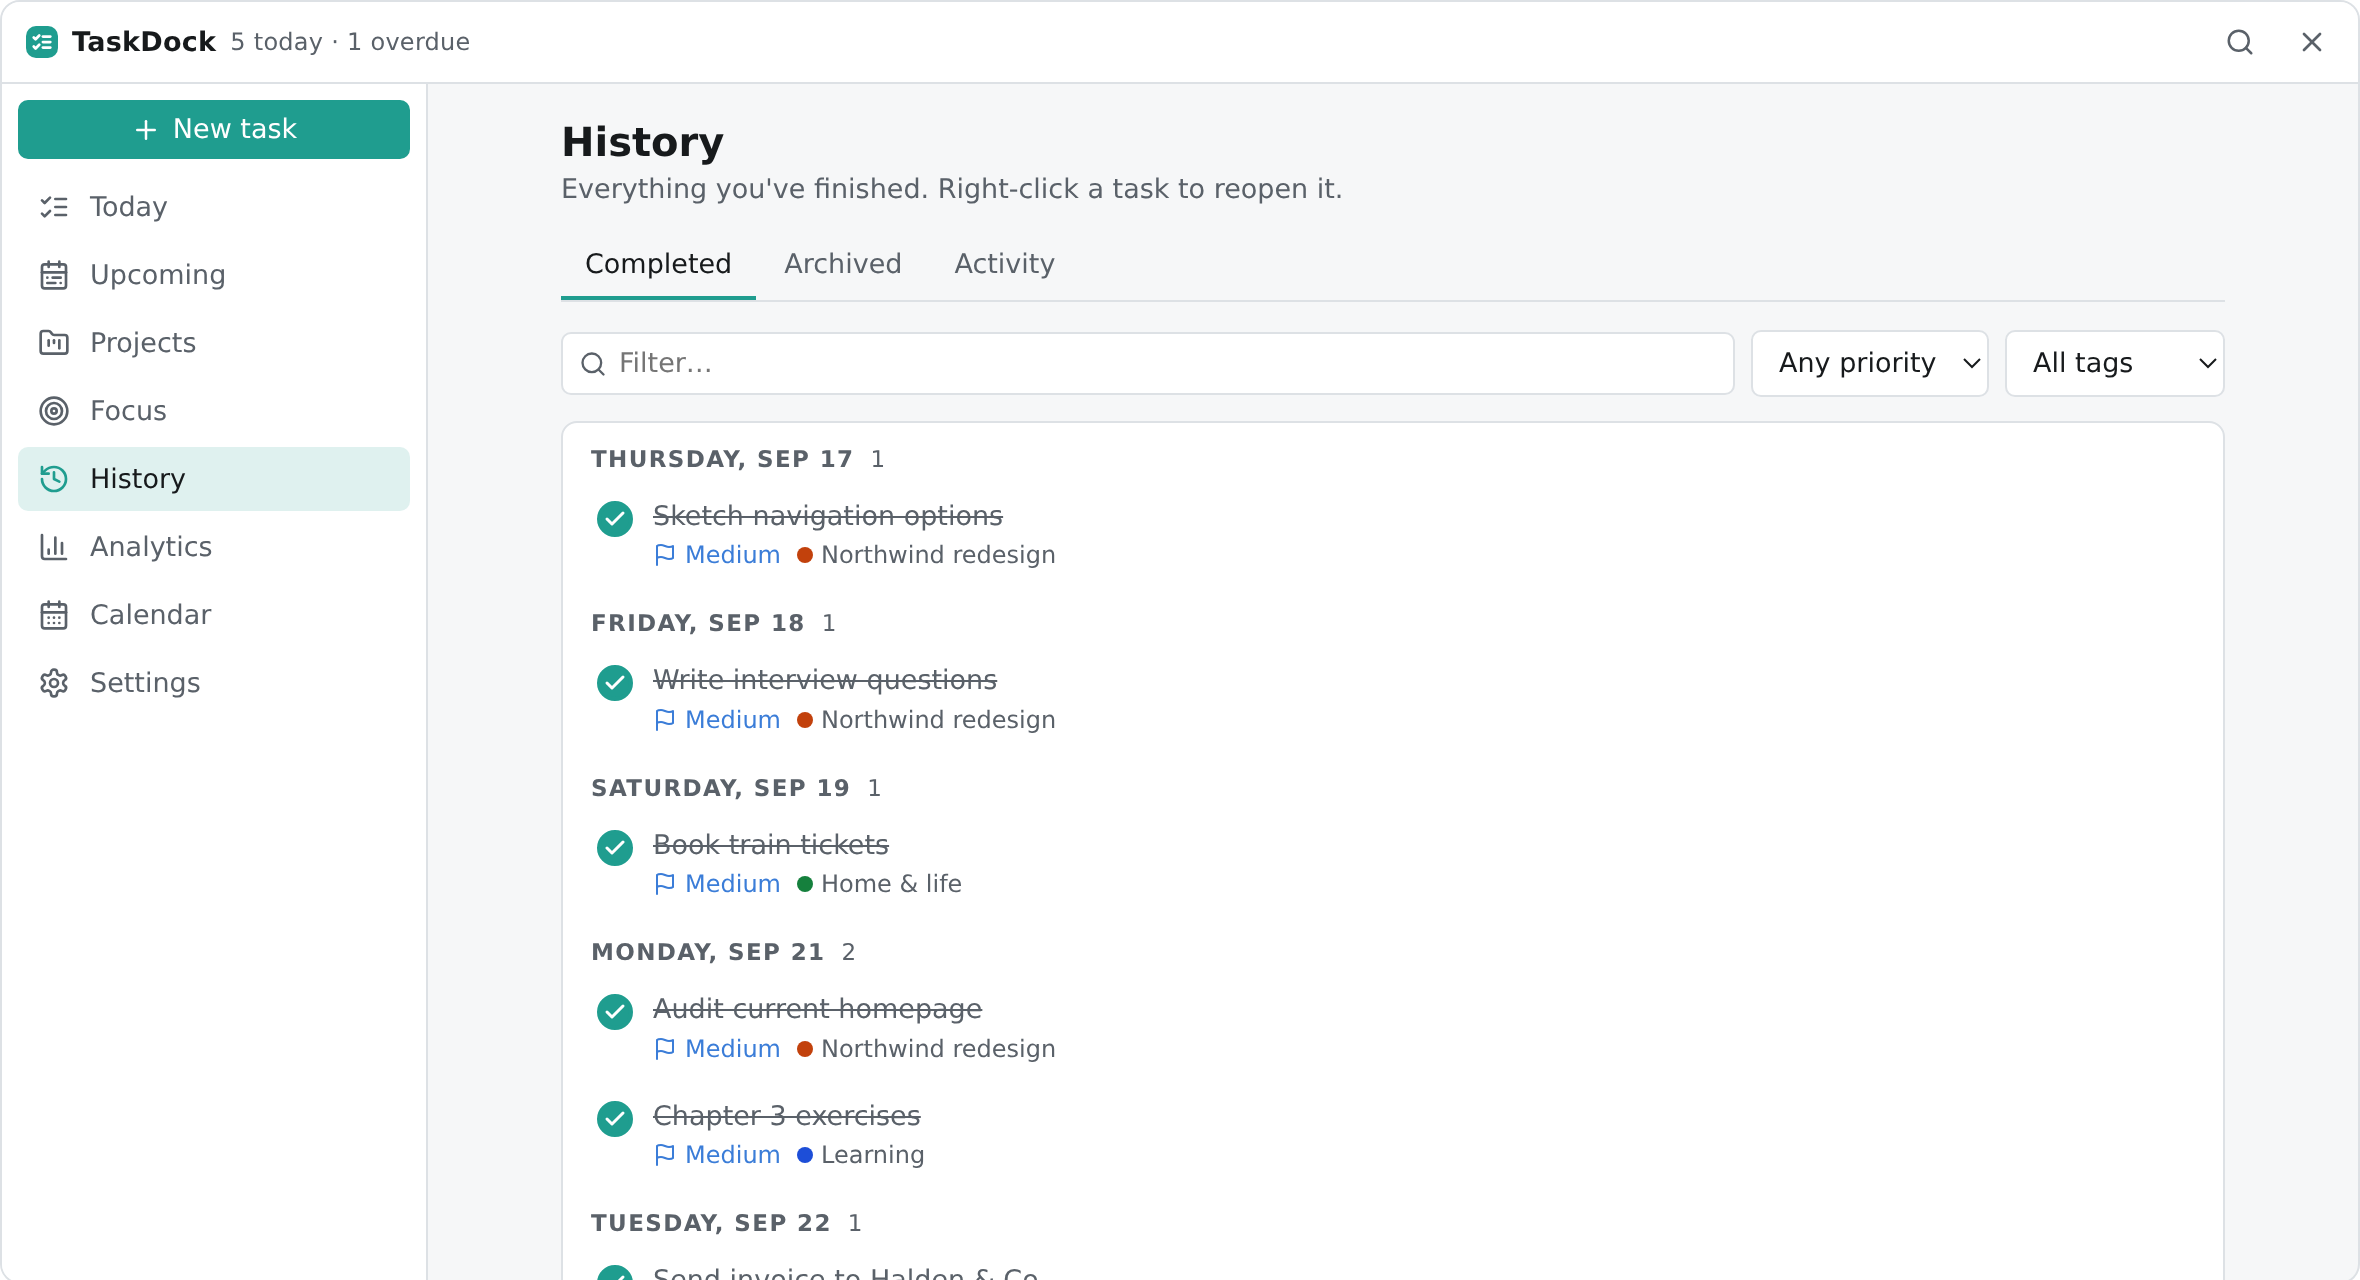
Task: Close the TaskDock window
Action: click(x=2312, y=42)
